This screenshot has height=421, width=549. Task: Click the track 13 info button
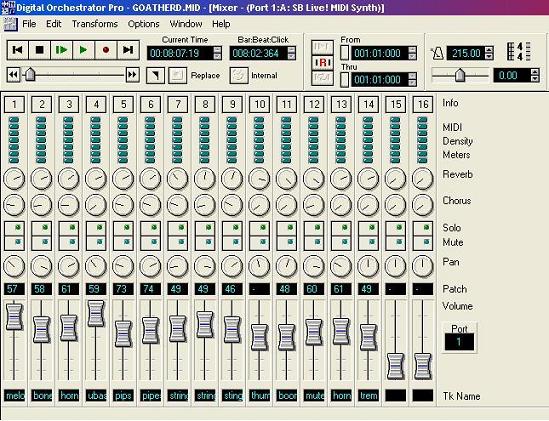point(341,104)
